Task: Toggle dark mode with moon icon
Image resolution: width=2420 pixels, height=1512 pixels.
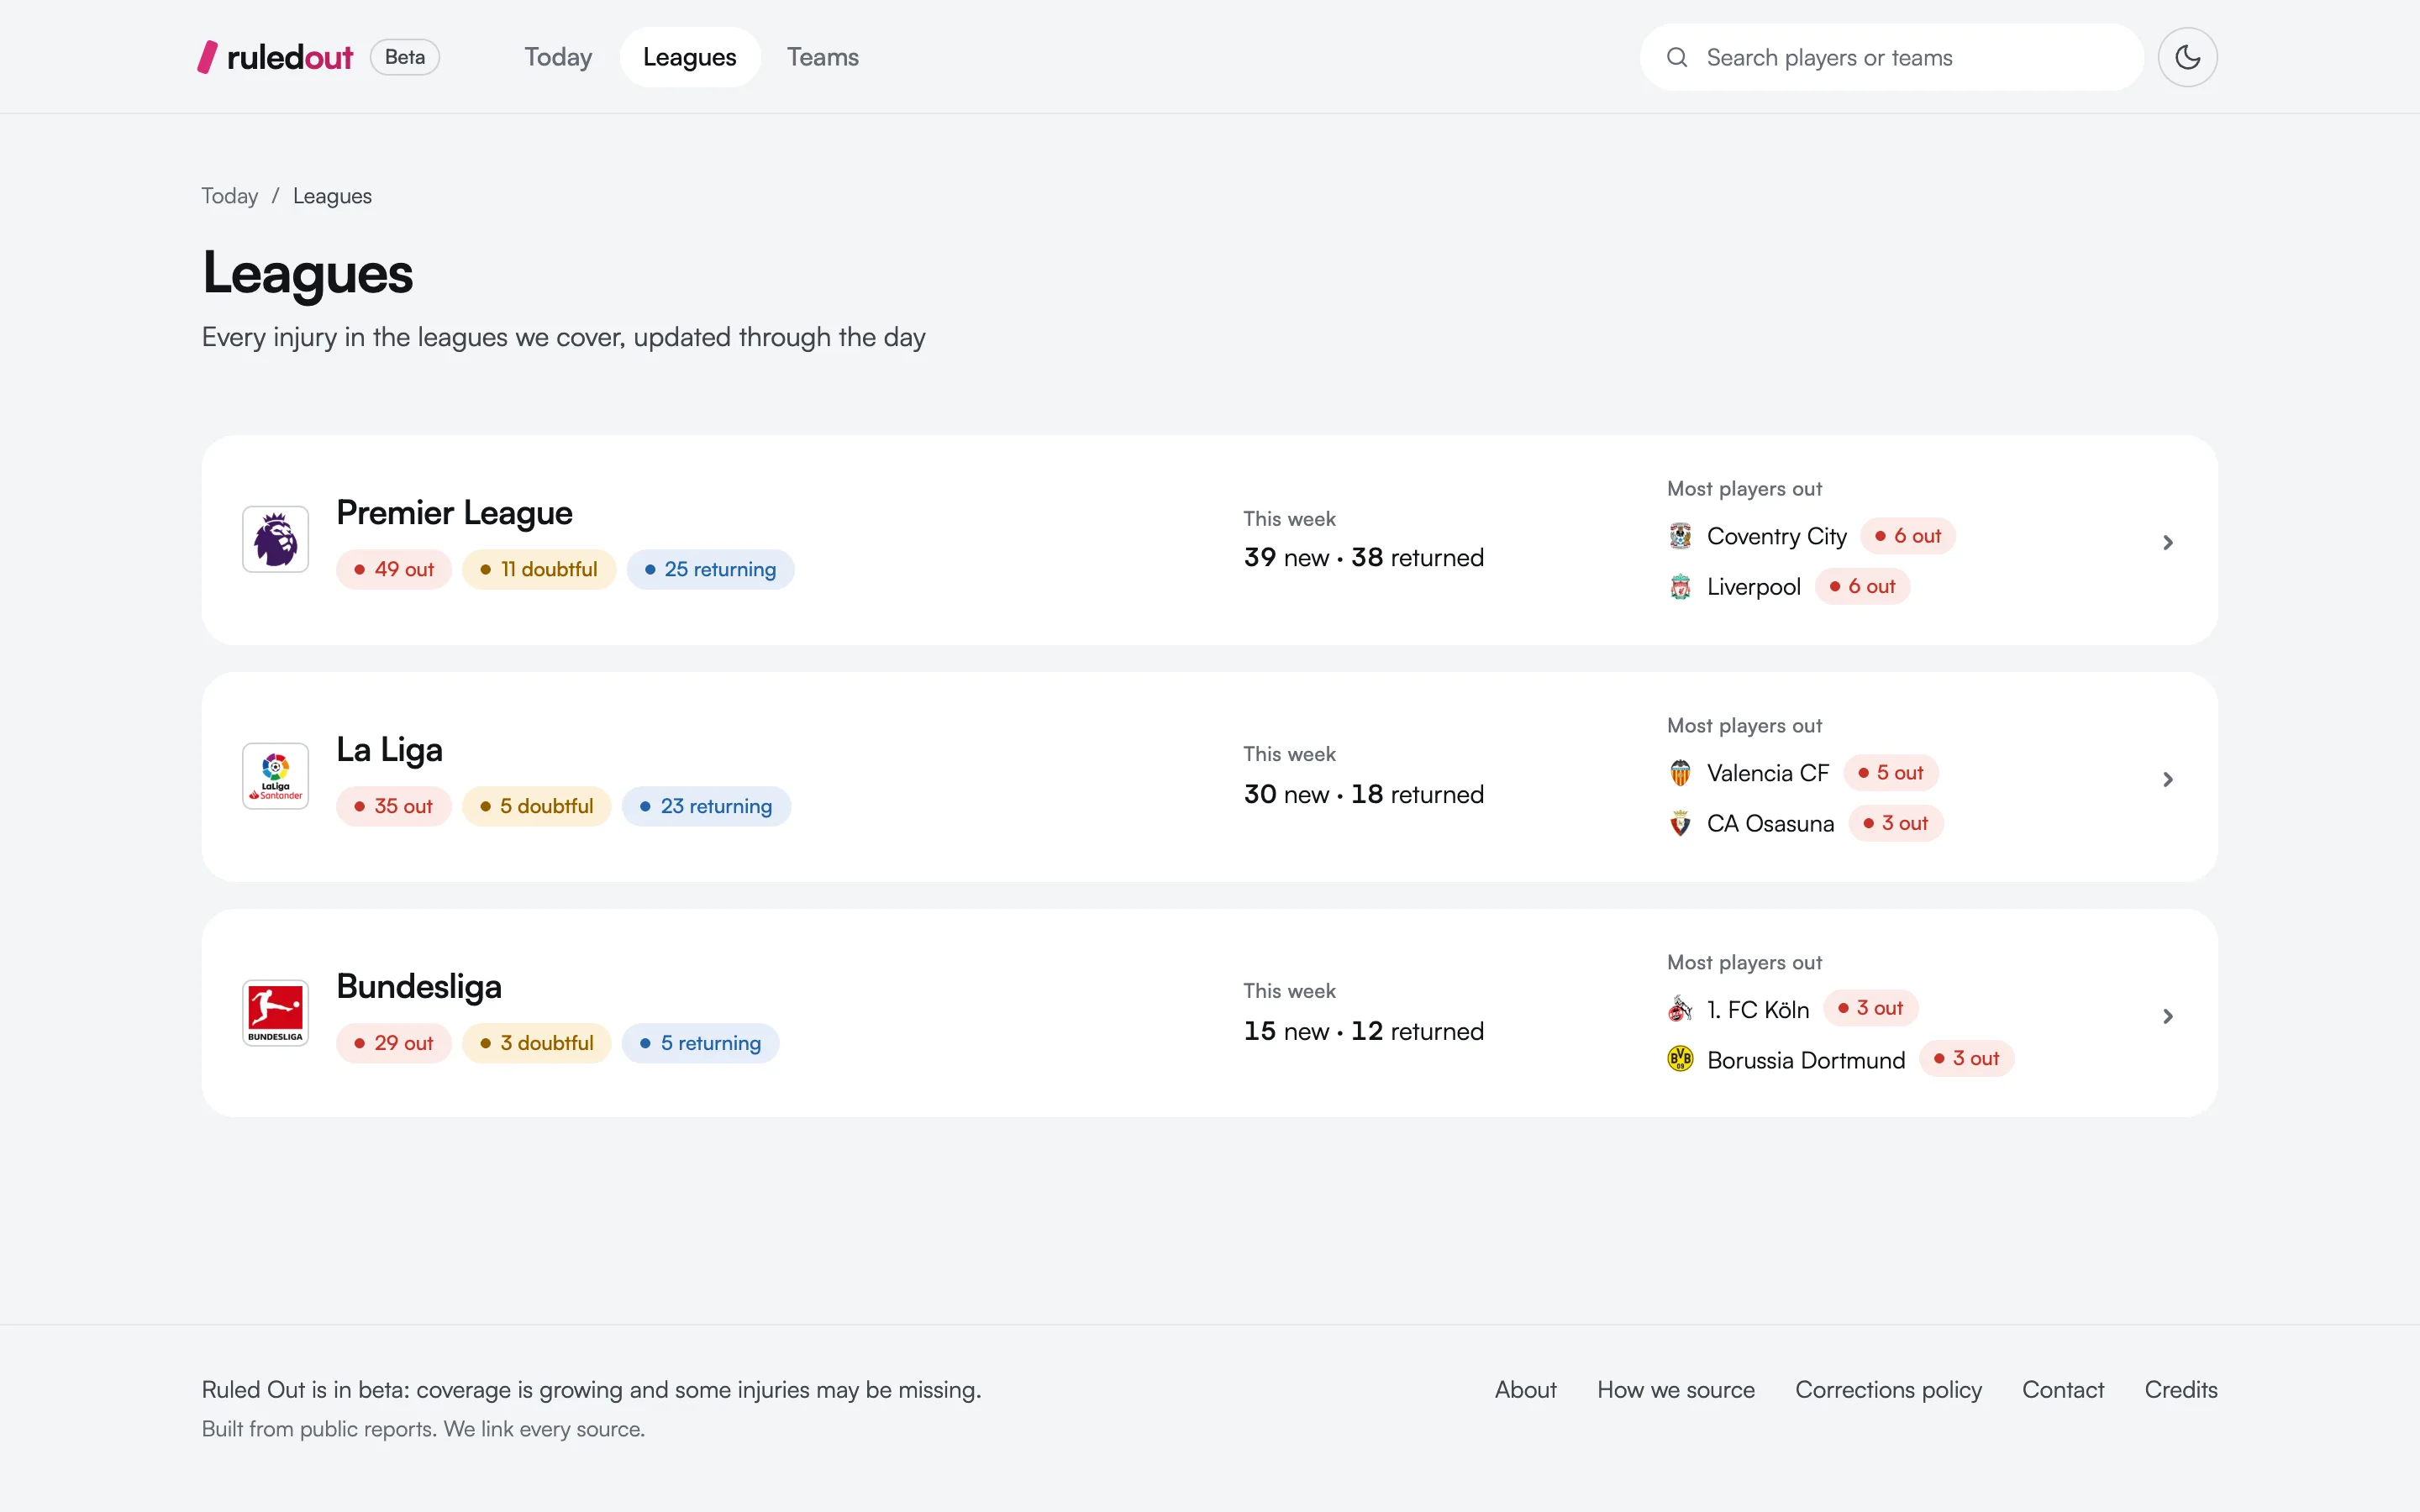Action: (2187, 57)
